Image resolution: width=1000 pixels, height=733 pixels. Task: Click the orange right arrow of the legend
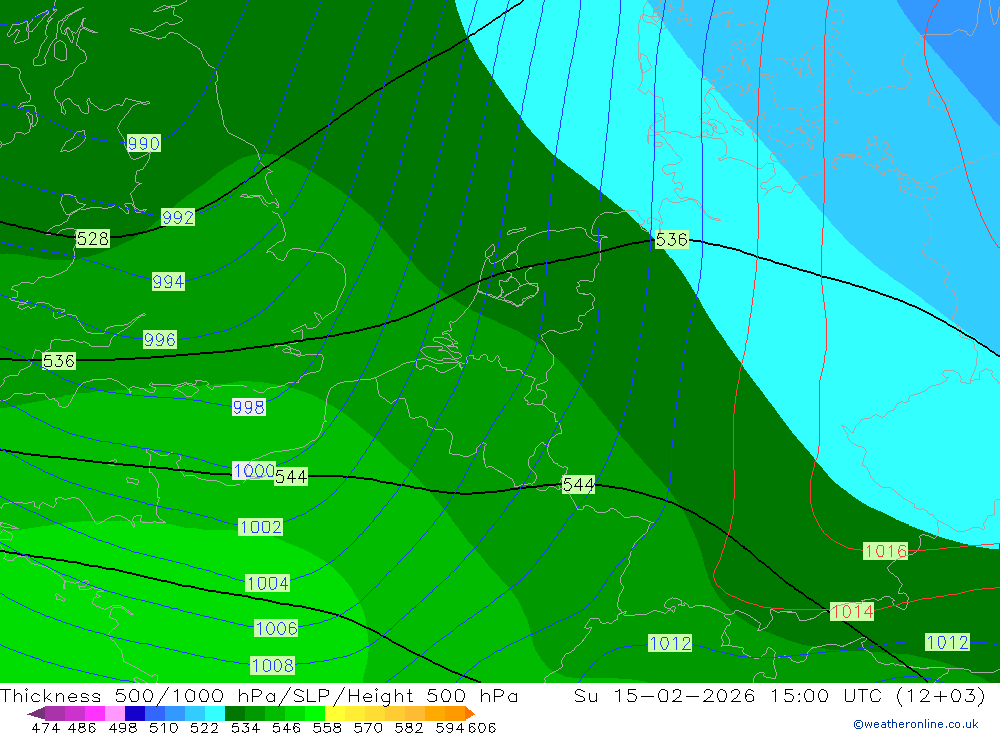tap(470, 713)
